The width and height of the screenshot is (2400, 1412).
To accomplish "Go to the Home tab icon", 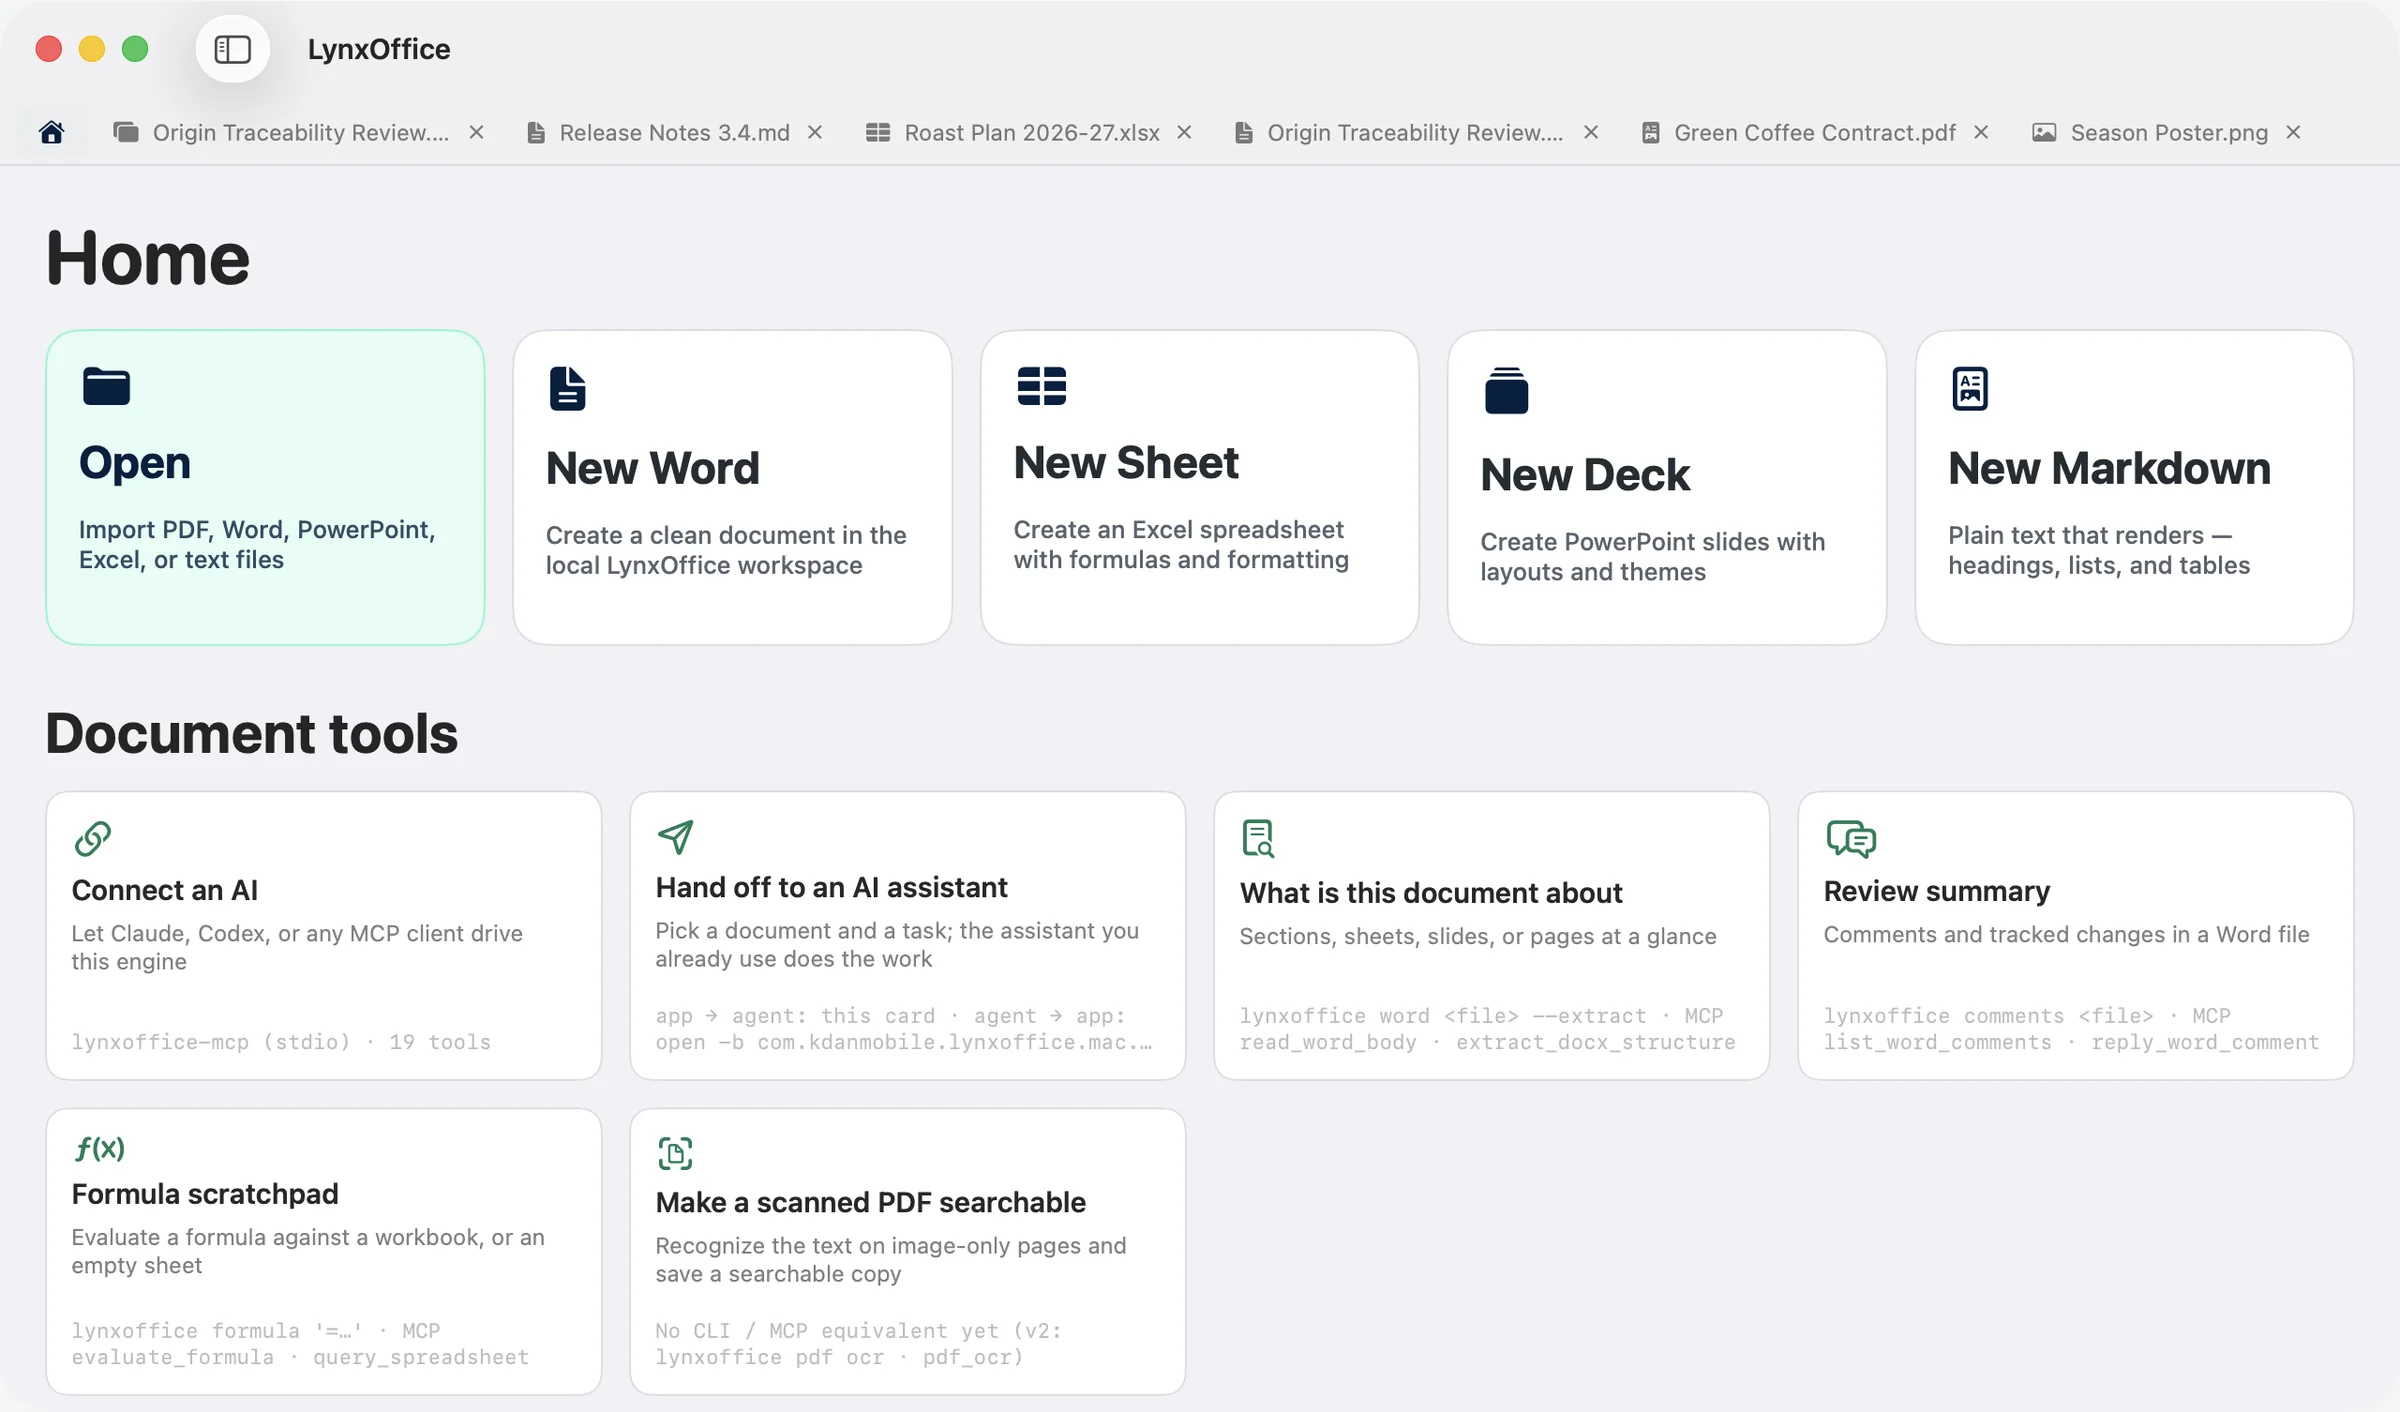I will [x=52, y=132].
